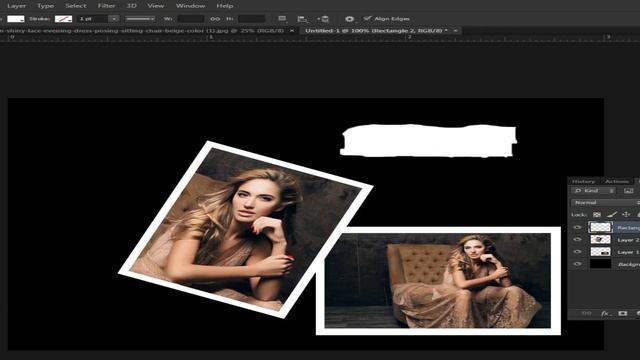Click the Stroke color swatch

63,19
